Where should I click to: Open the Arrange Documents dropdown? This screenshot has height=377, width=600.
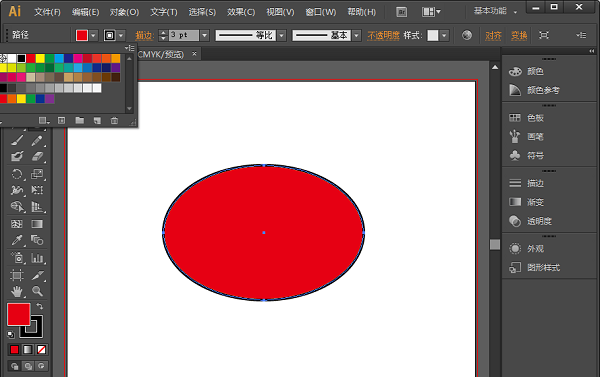click(x=431, y=12)
